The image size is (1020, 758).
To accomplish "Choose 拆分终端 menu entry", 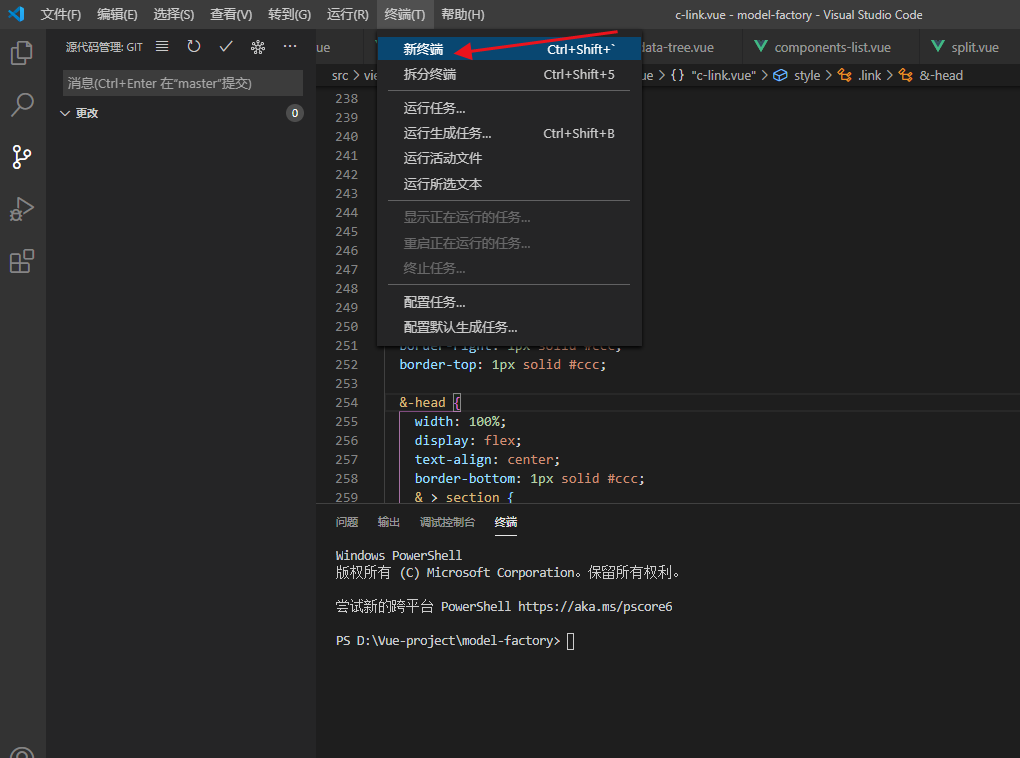I will pos(429,74).
